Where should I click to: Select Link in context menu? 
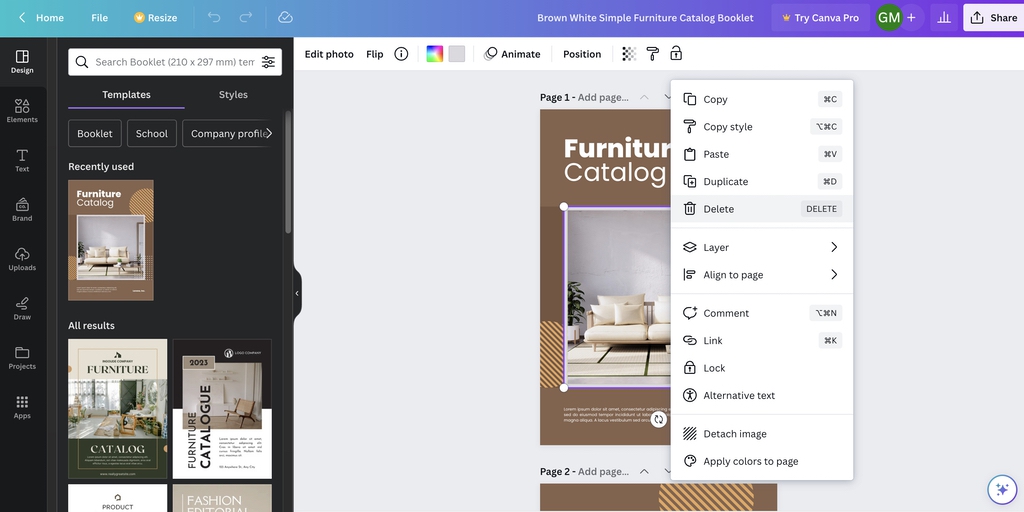point(761,341)
